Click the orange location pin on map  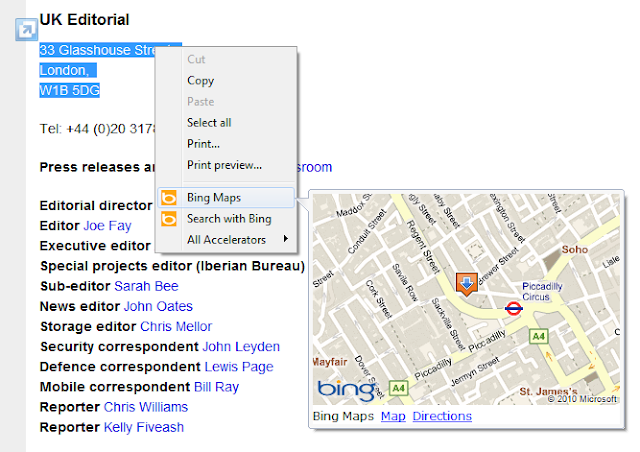[467, 284]
